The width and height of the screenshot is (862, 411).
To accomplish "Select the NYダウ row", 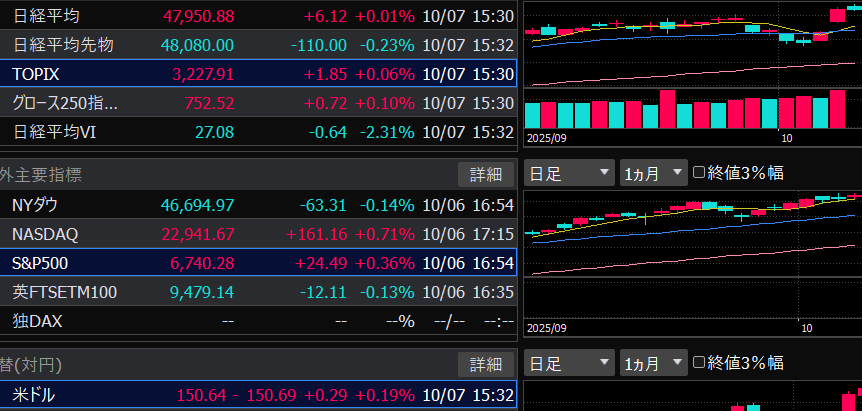I will tap(258, 205).
